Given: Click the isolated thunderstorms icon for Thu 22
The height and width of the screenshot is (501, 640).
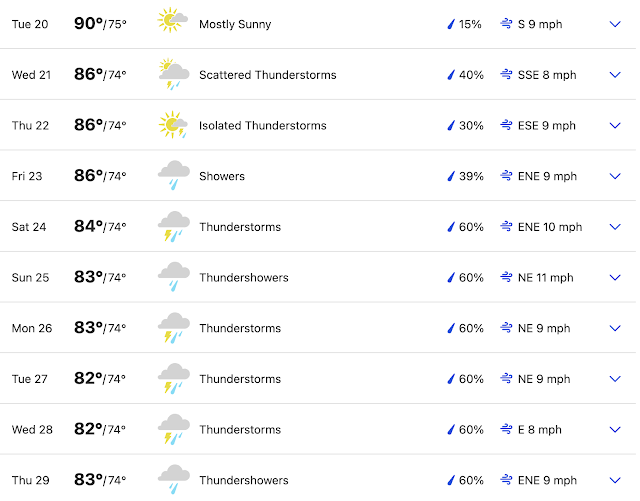Looking at the screenshot, I should click(173, 125).
